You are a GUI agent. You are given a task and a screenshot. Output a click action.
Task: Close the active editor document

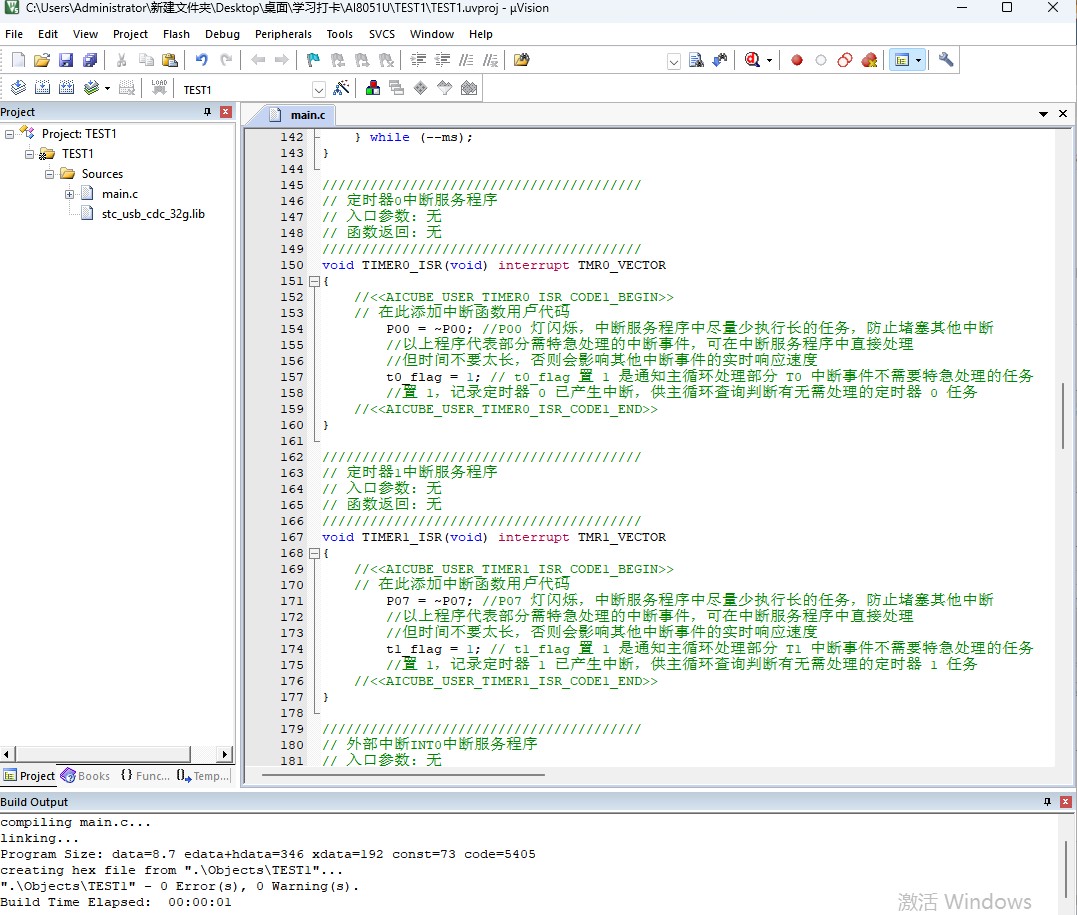click(x=1063, y=113)
